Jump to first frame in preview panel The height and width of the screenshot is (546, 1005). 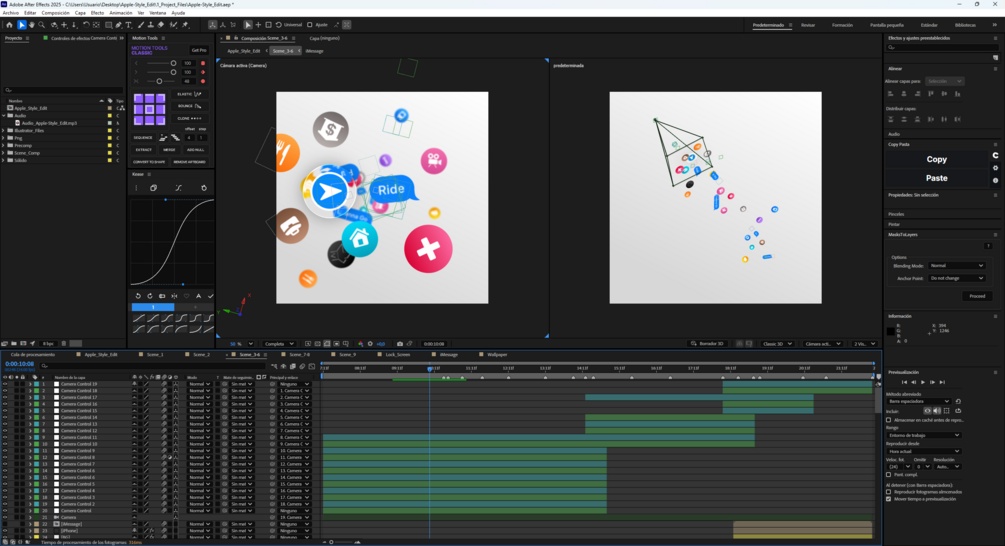click(x=904, y=383)
